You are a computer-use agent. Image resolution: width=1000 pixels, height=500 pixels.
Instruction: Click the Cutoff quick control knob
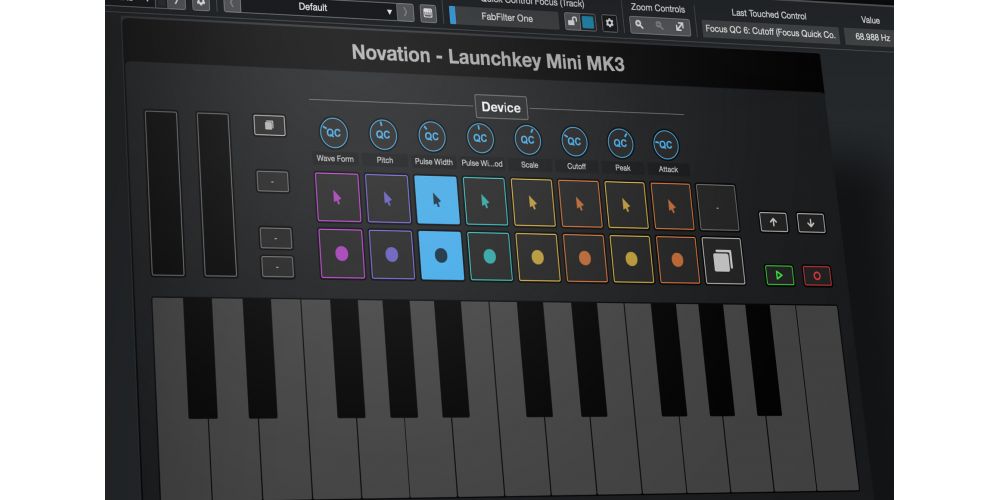(574, 142)
